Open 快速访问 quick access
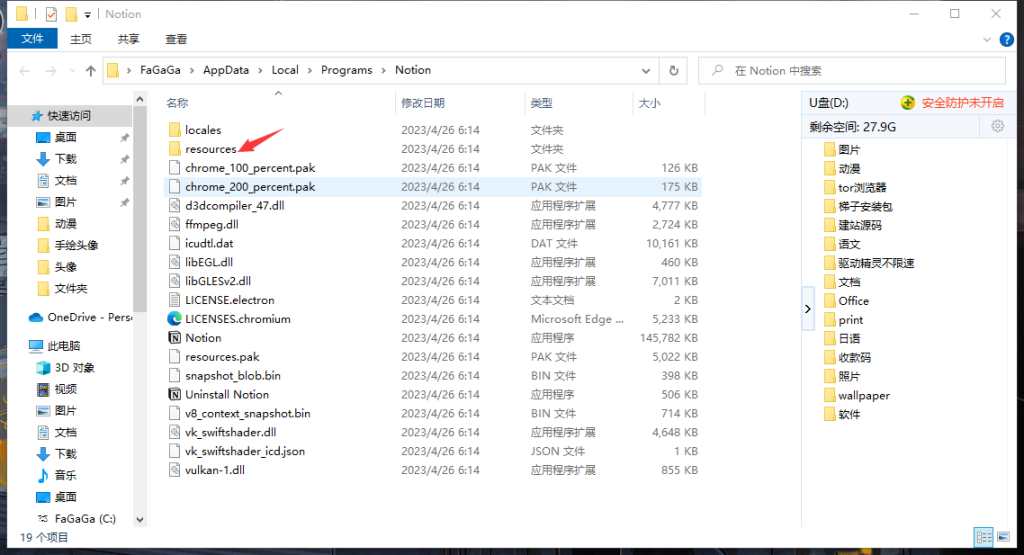 tap(61, 116)
